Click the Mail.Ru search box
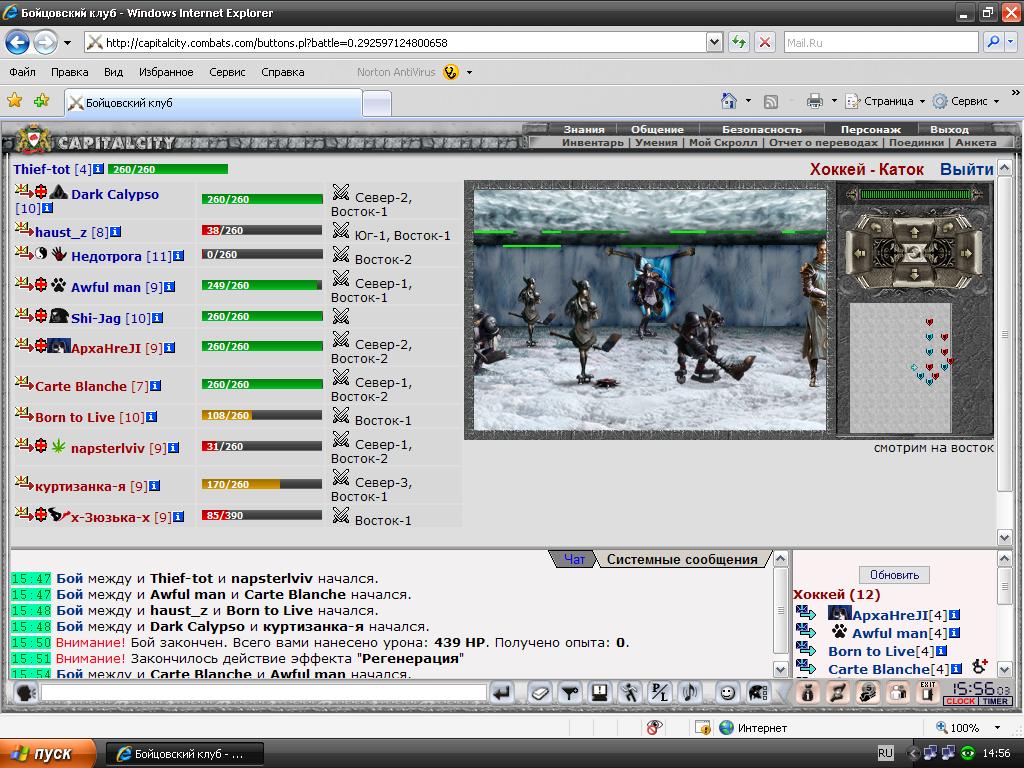The image size is (1024, 768). [880, 42]
